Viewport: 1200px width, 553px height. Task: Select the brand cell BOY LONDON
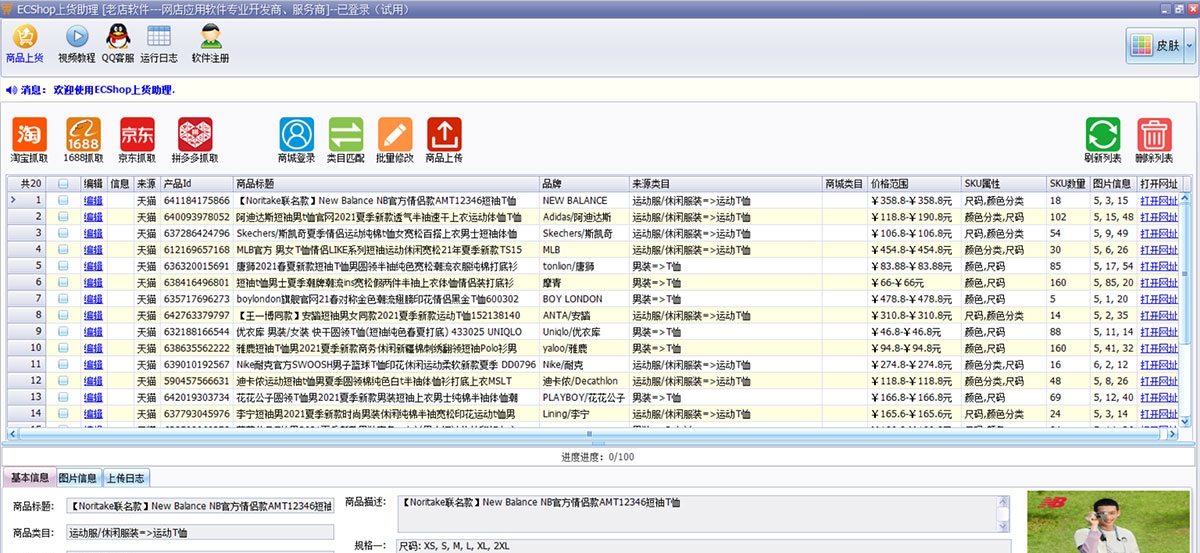(584, 299)
